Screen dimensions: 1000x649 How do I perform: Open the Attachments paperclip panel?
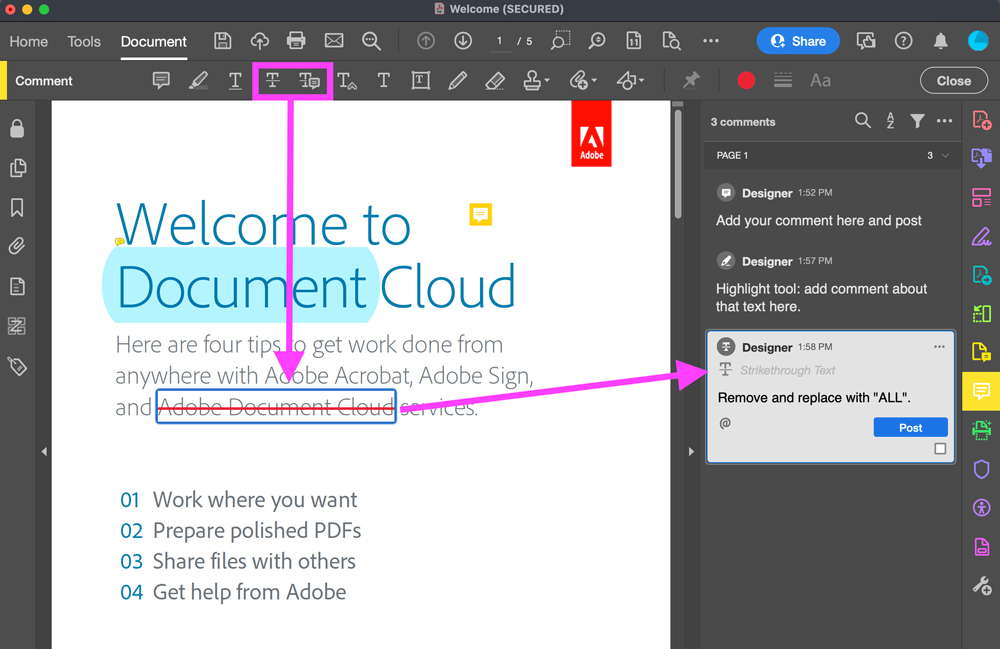17,246
